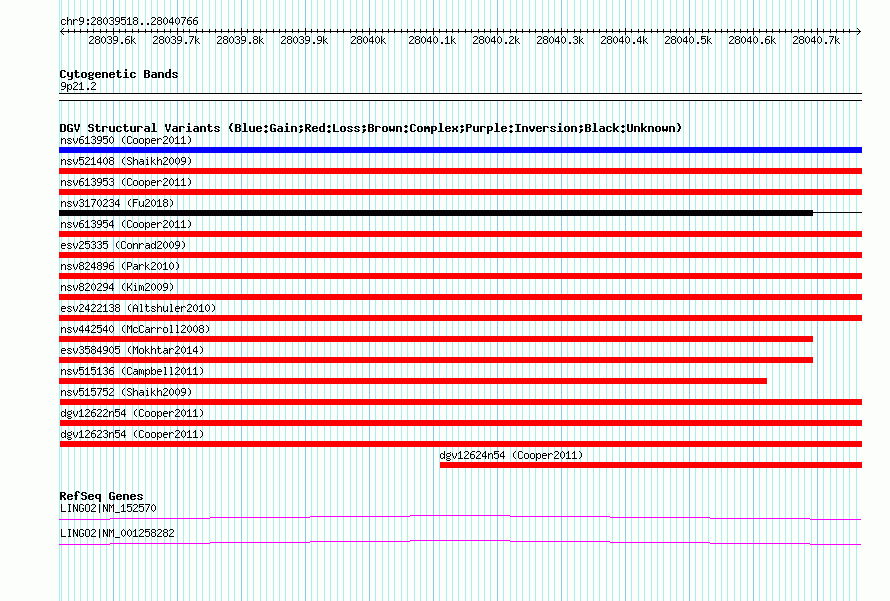Select the nsv613954 (Cooper2011) label
This screenshot has width=890, height=601.
(x=126, y=224)
